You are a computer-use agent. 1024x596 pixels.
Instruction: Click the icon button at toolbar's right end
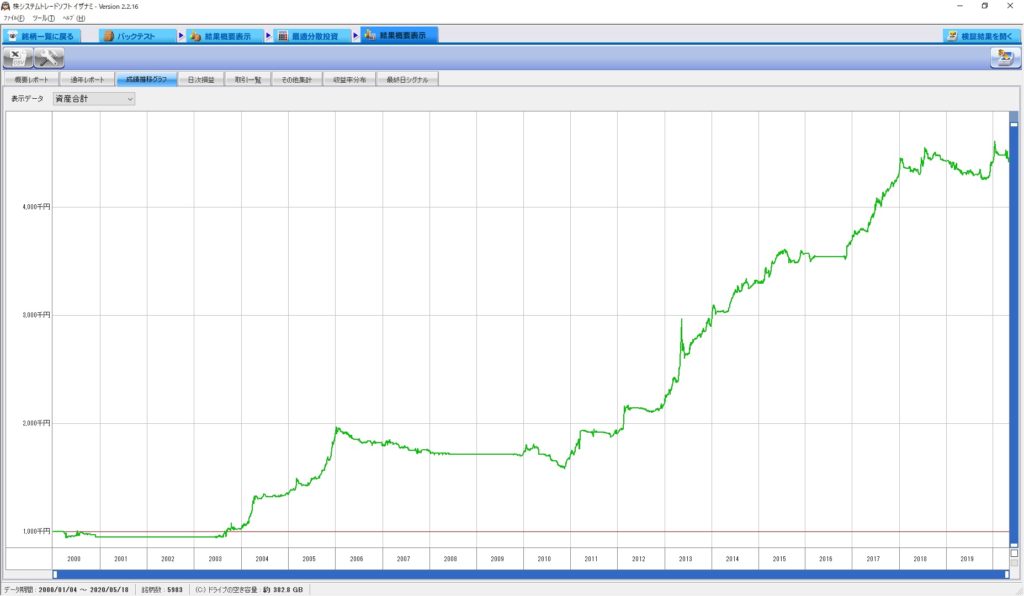pos(1003,57)
